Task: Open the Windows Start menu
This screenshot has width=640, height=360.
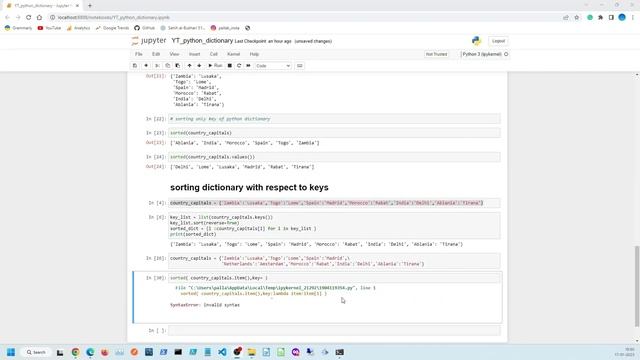Action: point(11,352)
